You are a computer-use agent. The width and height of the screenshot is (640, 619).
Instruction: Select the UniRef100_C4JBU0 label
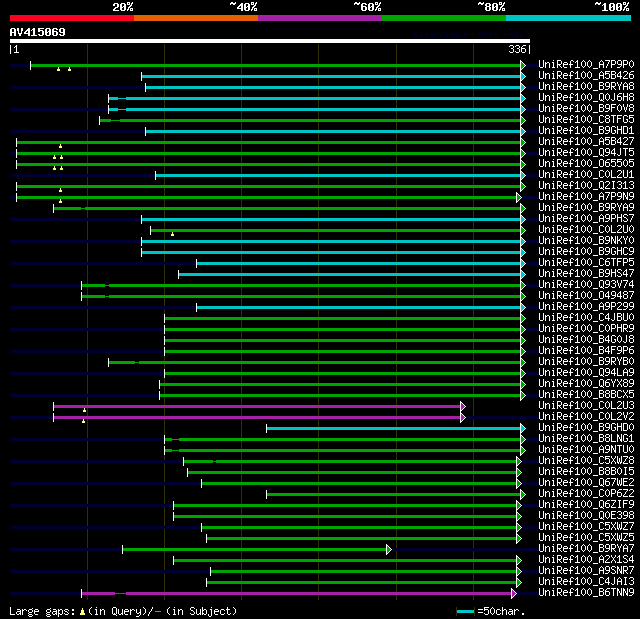click(586, 318)
